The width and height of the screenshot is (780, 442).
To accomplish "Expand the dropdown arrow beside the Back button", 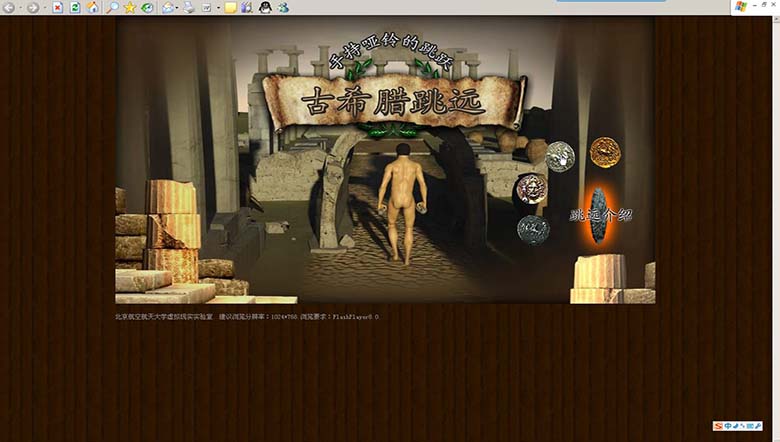I will click(20, 8).
